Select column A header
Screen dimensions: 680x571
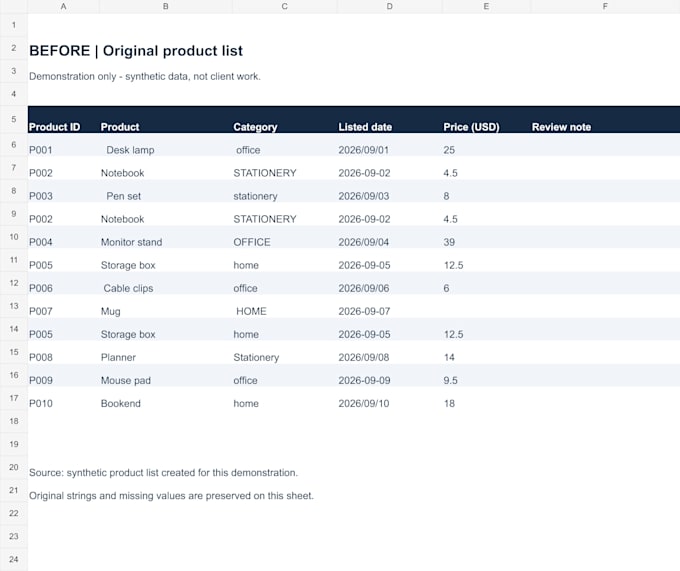point(63,7)
